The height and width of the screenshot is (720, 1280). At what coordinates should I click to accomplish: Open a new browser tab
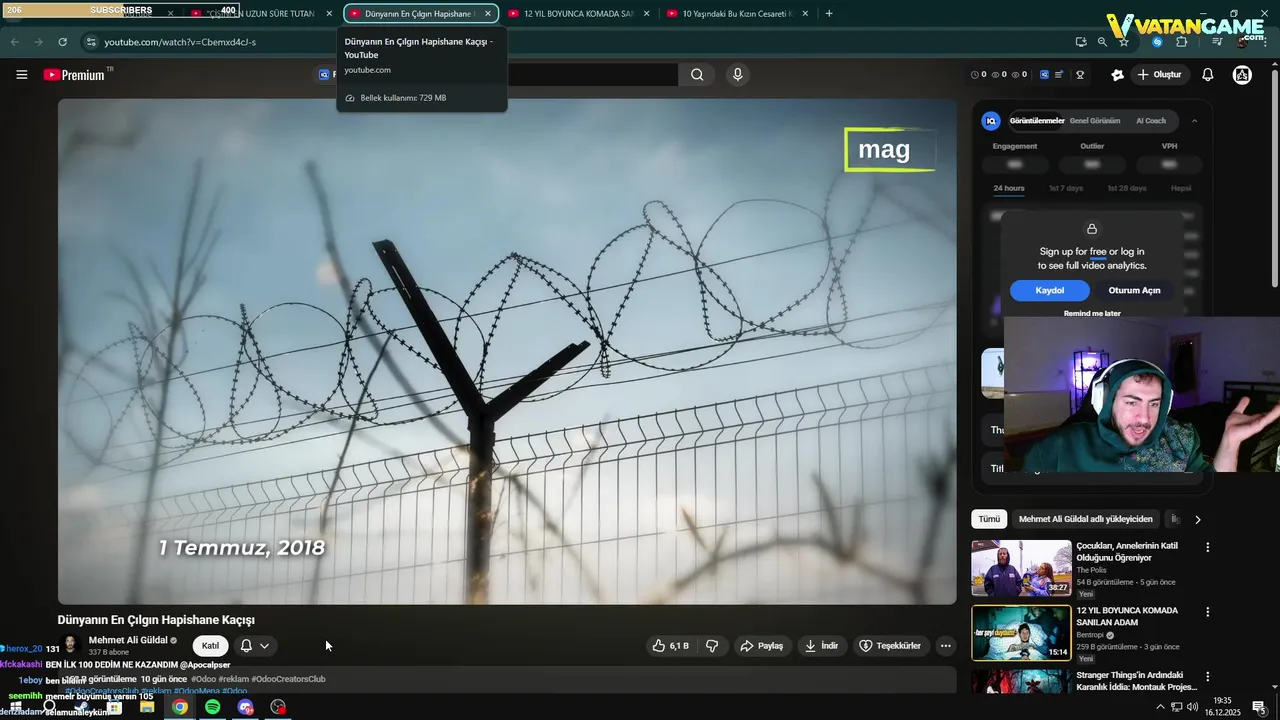(x=829, y=14)
